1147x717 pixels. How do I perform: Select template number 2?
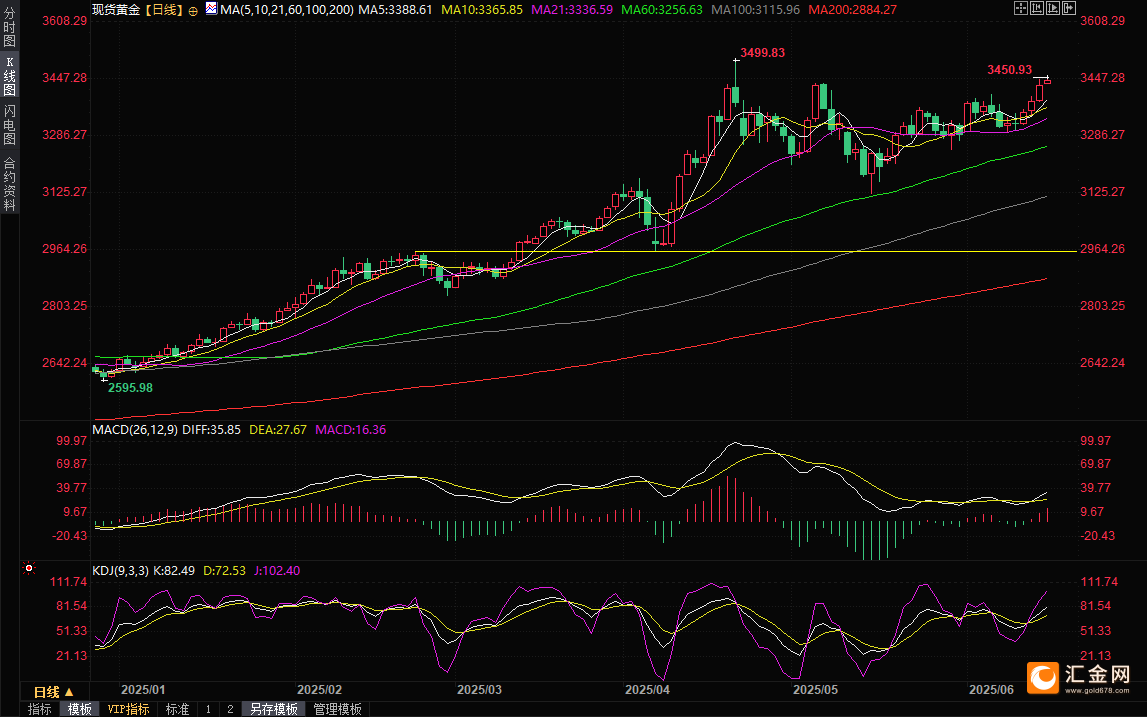[230, 709]
